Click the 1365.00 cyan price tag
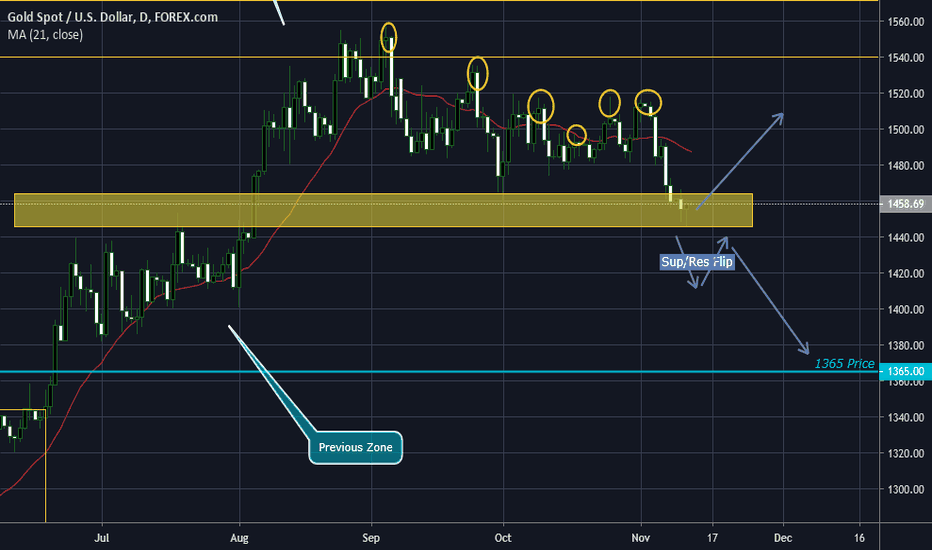The width and height of the screenshot is (932, 550). tap(905, 372)
